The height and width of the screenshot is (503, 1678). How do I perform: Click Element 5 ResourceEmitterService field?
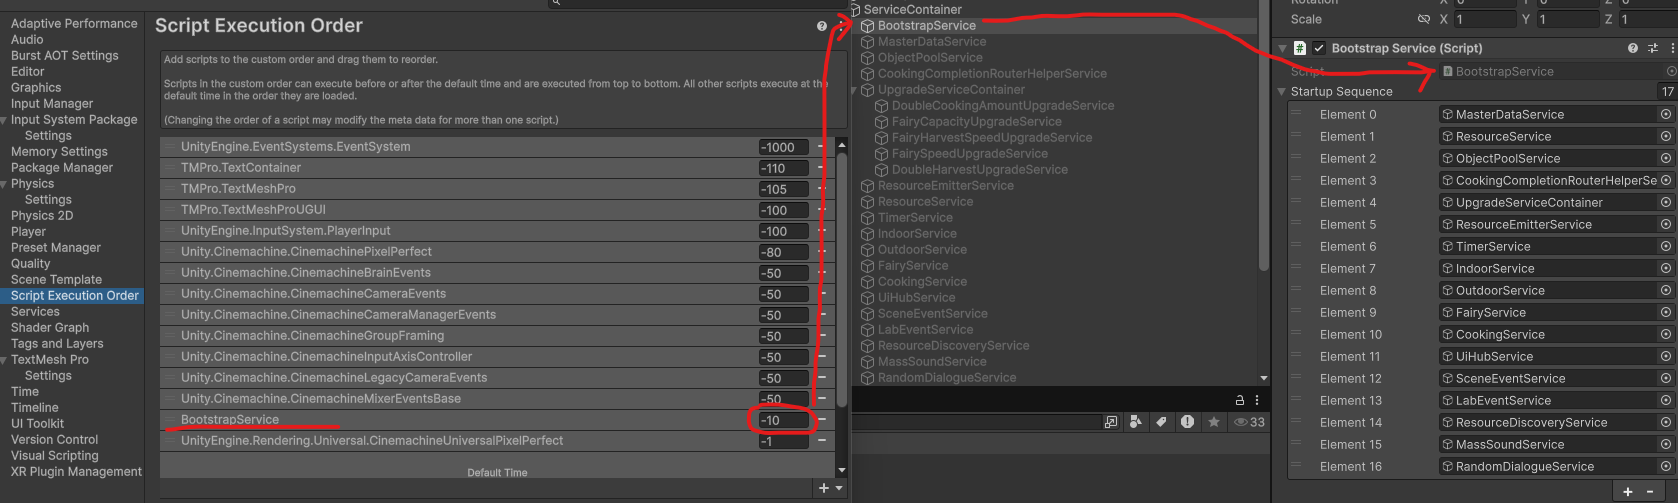[1556, 224]
